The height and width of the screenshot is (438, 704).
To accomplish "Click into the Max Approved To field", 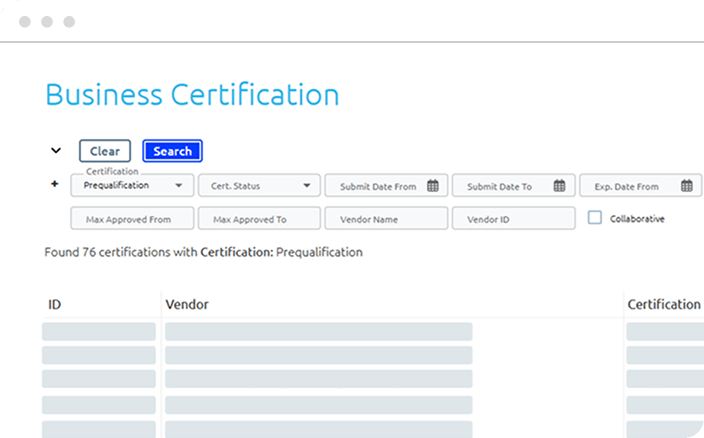I will (x=259, y=219).
